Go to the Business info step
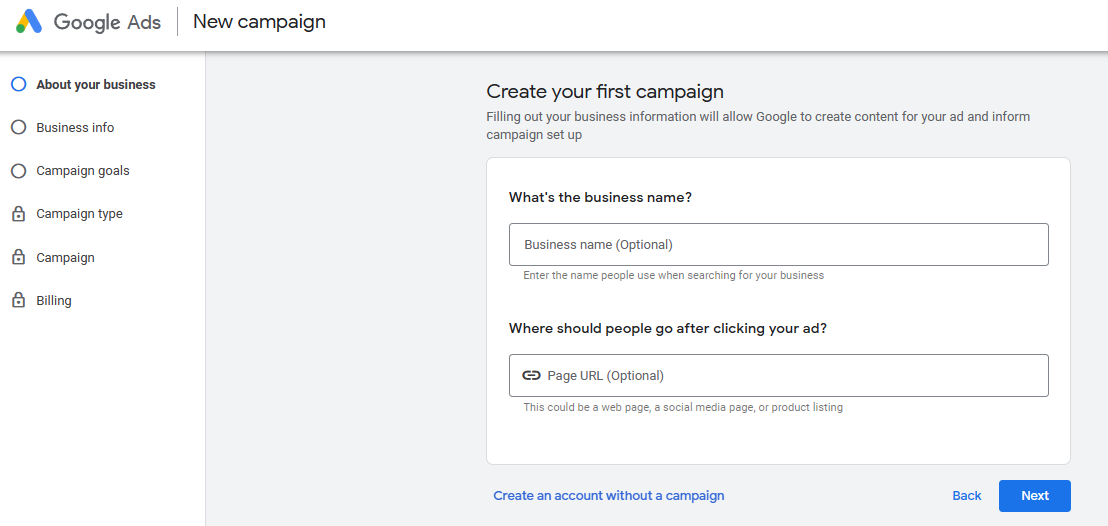The image size is (1108, 526). pos(75,128)
